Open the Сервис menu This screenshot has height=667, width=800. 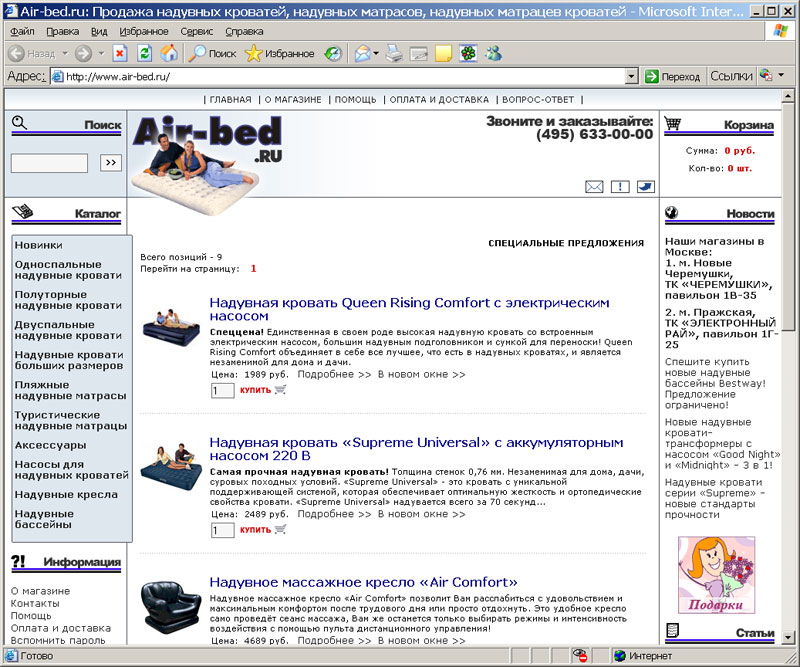pyautogui.click(x=196, y=32)
